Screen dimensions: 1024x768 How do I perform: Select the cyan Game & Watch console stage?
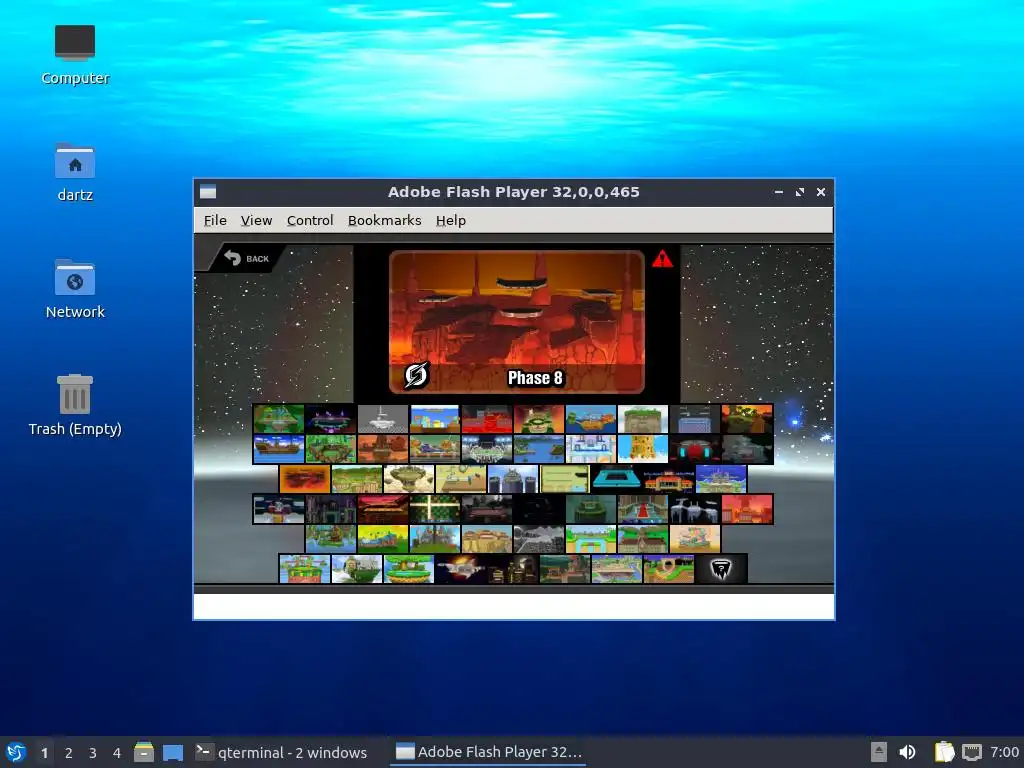click(x=617, y=479)
